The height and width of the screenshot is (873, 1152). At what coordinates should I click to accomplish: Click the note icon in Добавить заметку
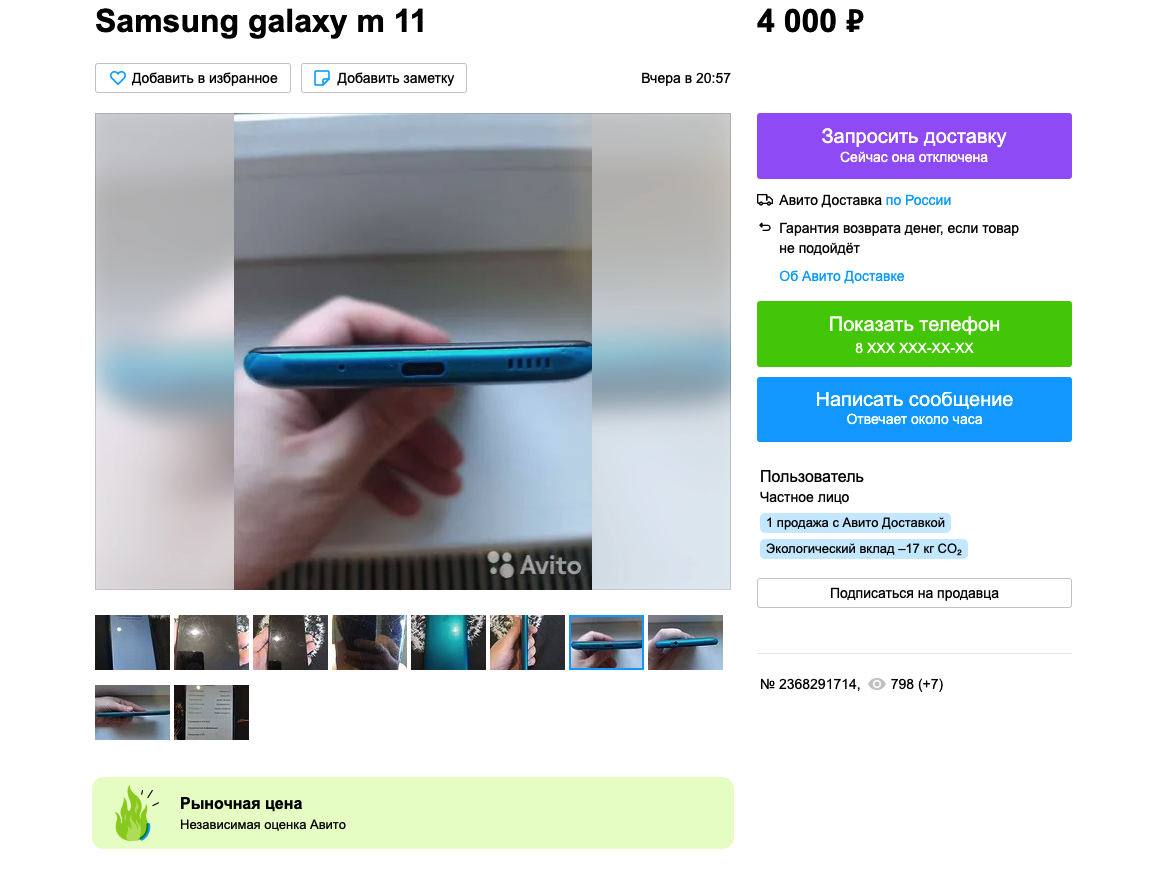coord(322,78)
